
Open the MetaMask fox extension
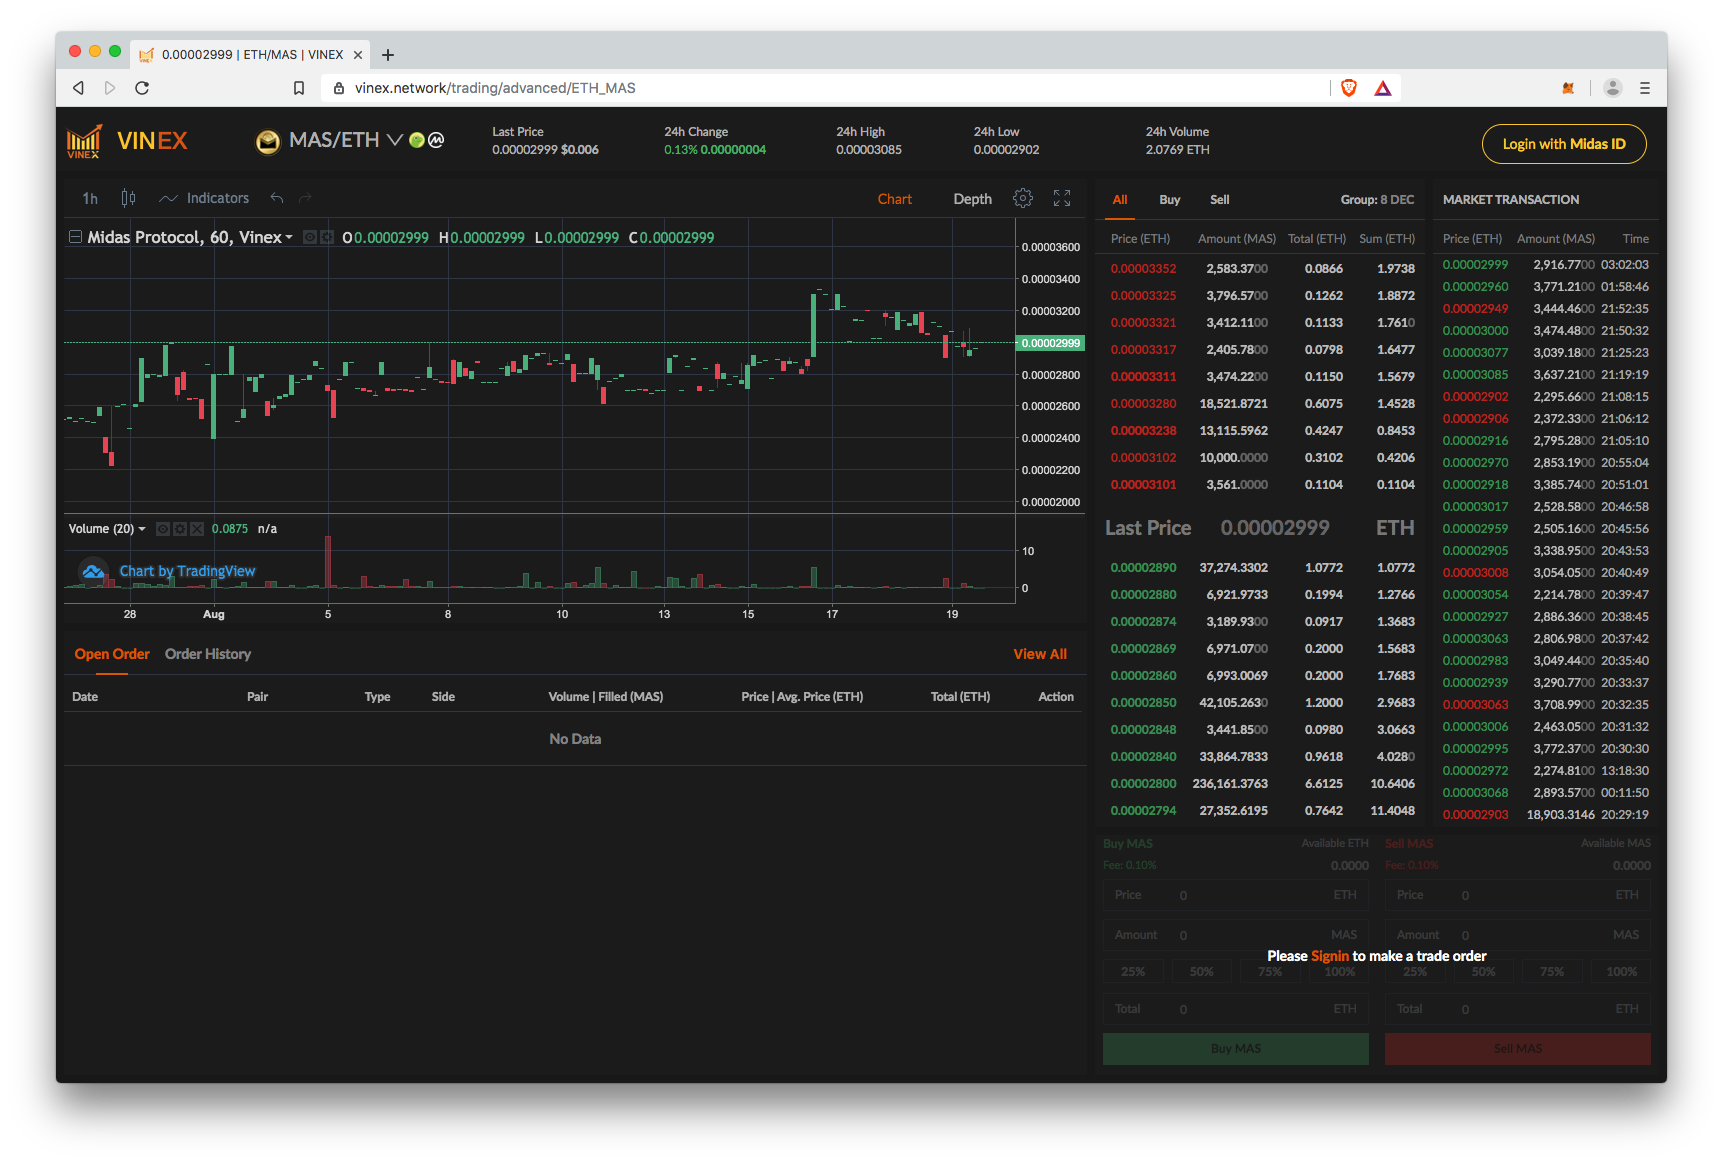1568,88
